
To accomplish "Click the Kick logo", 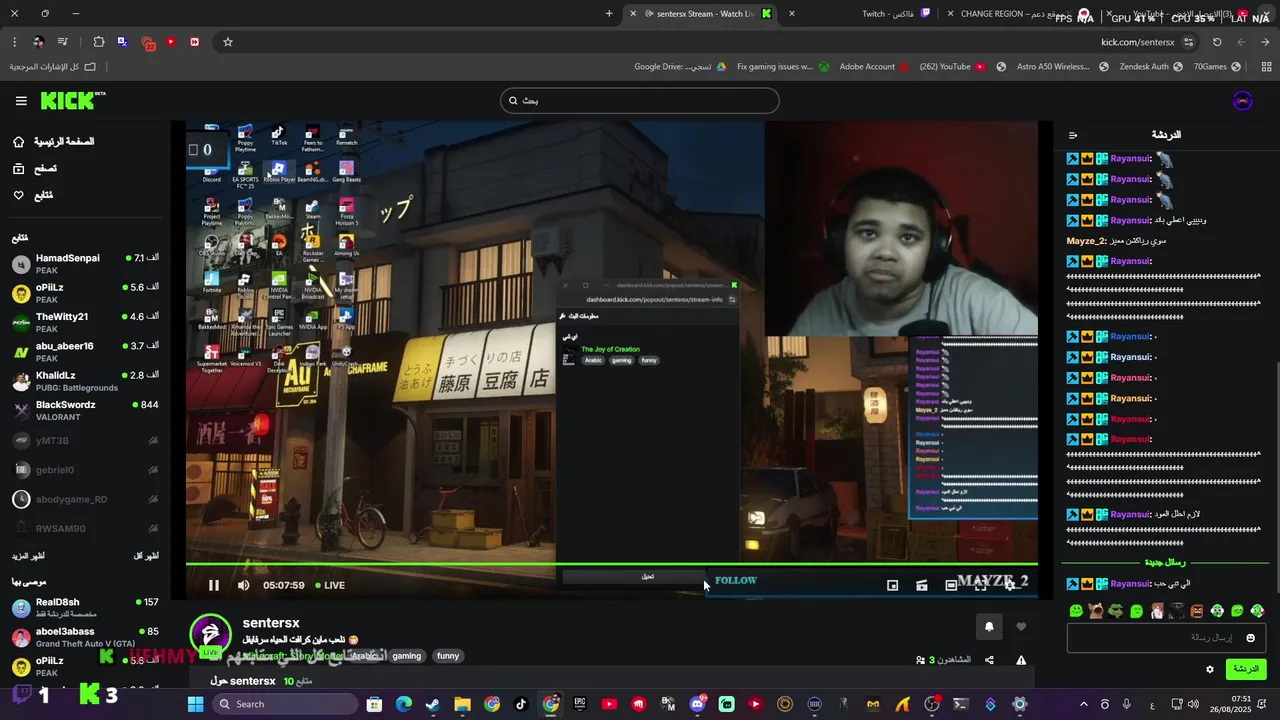I will point(73,100).
